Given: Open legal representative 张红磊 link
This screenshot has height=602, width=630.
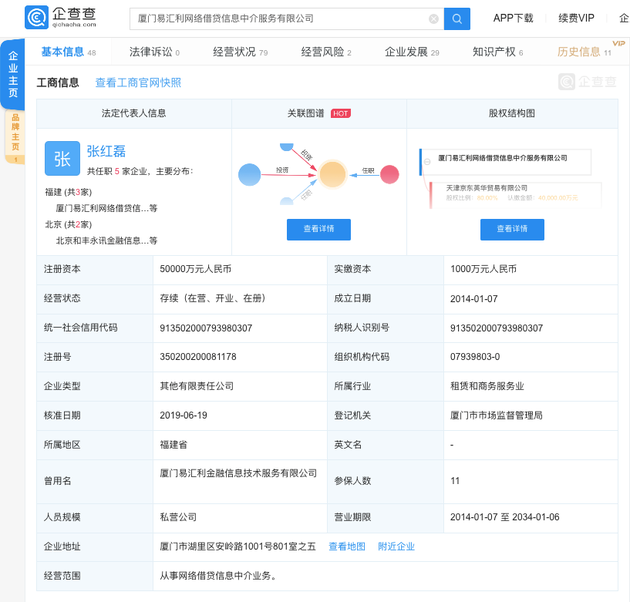Looking at the screenshot, I should pyautogui.click(x=107, y=151).
